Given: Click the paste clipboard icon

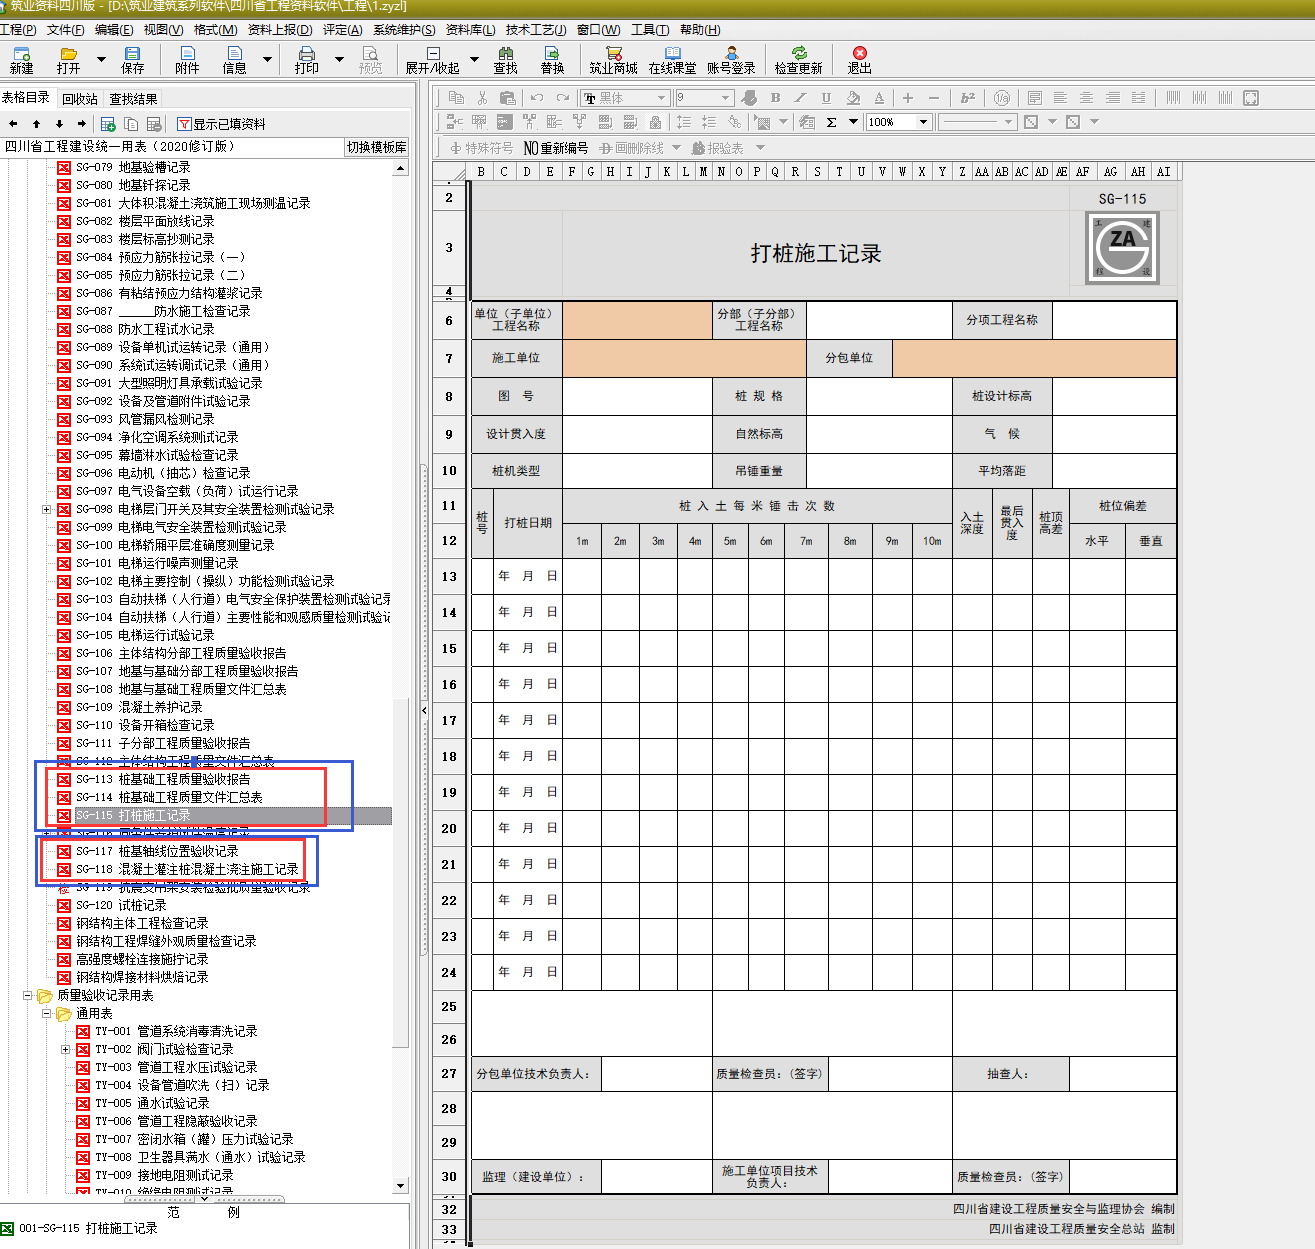Looking at the screenshot, I should [x=507, y=97].
